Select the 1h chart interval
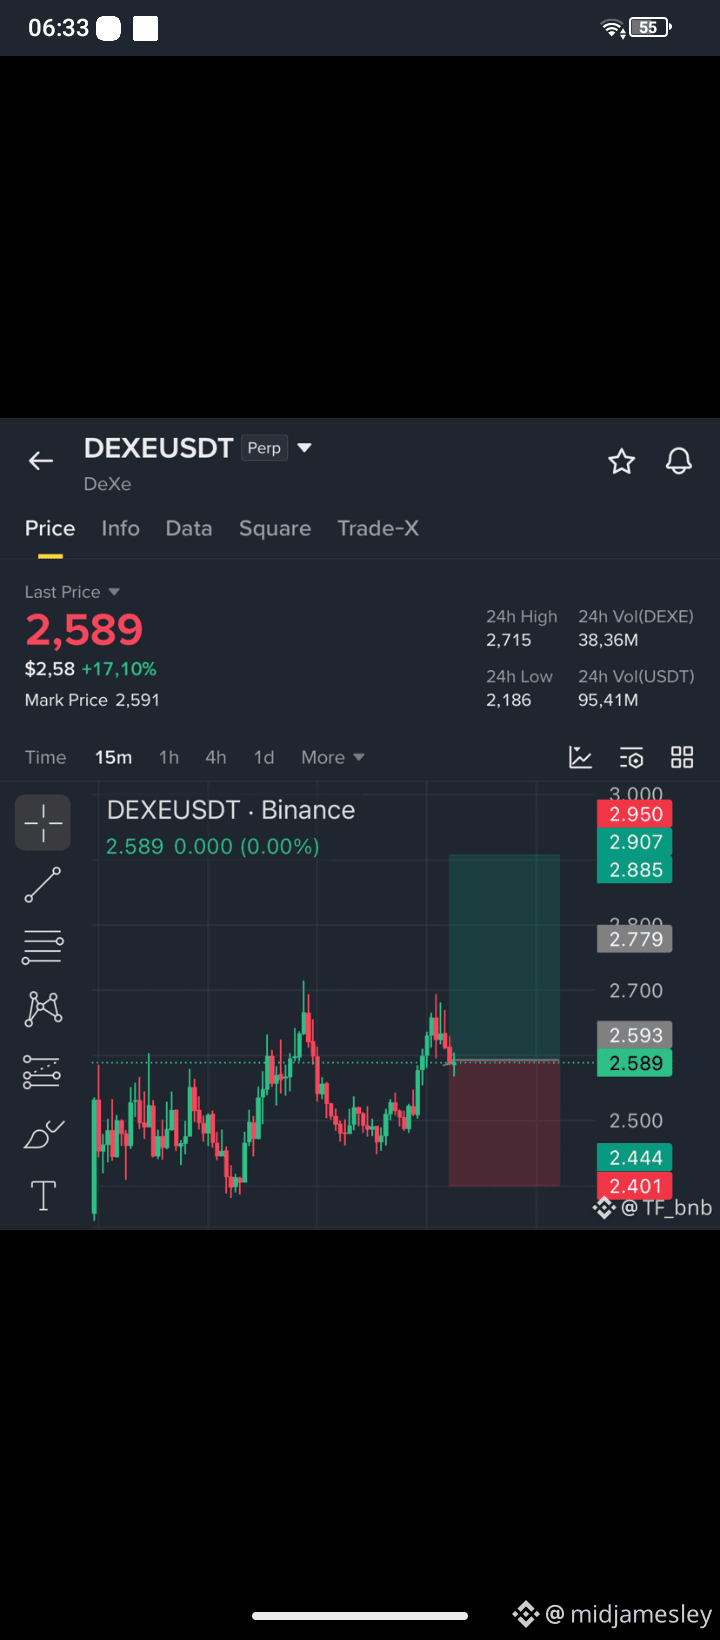Screen dimensions: 720x1640 [x=169, y=757]
